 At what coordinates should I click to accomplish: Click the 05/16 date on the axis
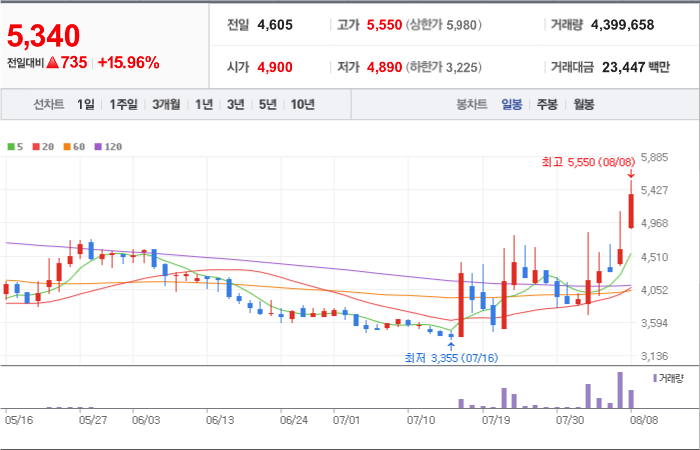[x=19, y=421]
